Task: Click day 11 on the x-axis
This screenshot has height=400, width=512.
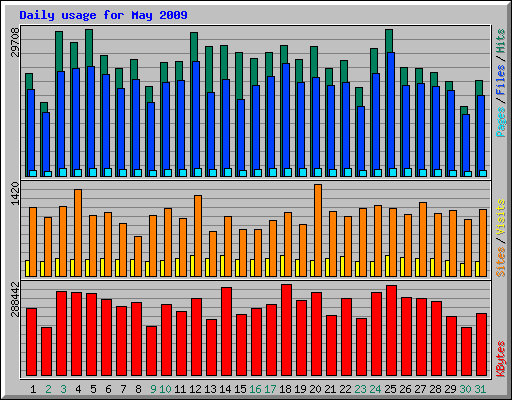Action: coord(180,389)
